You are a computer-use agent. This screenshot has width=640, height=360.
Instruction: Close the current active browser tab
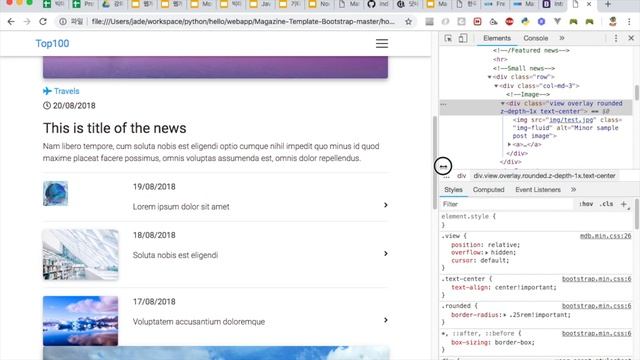pos(589,4)
